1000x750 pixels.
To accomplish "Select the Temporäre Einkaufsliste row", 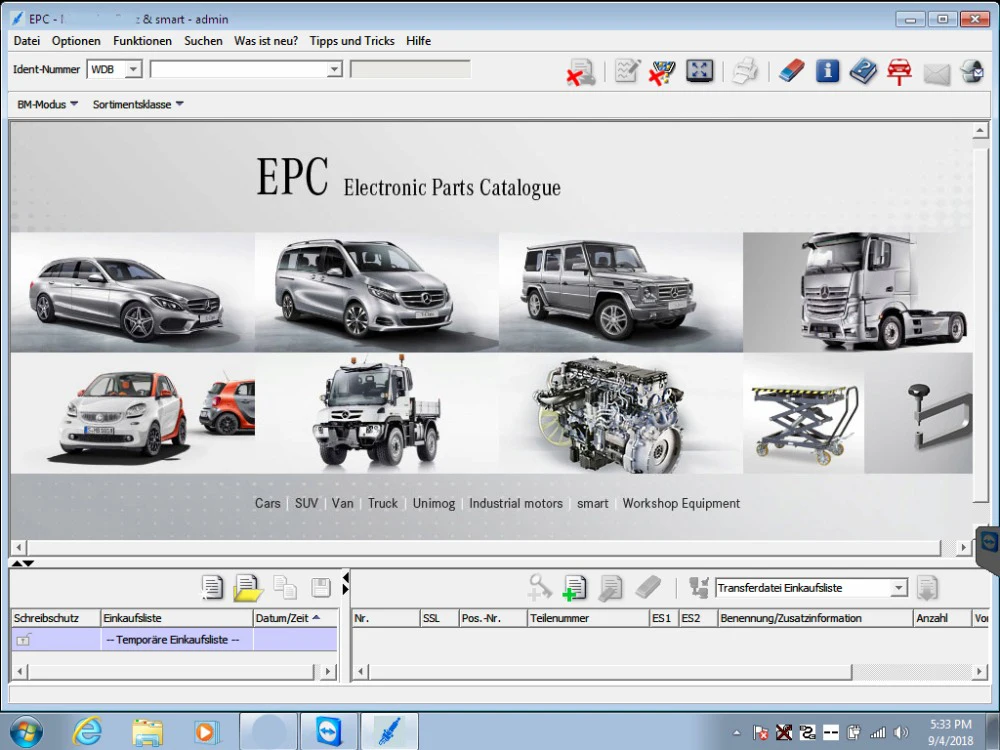I will tap(174, 639).
